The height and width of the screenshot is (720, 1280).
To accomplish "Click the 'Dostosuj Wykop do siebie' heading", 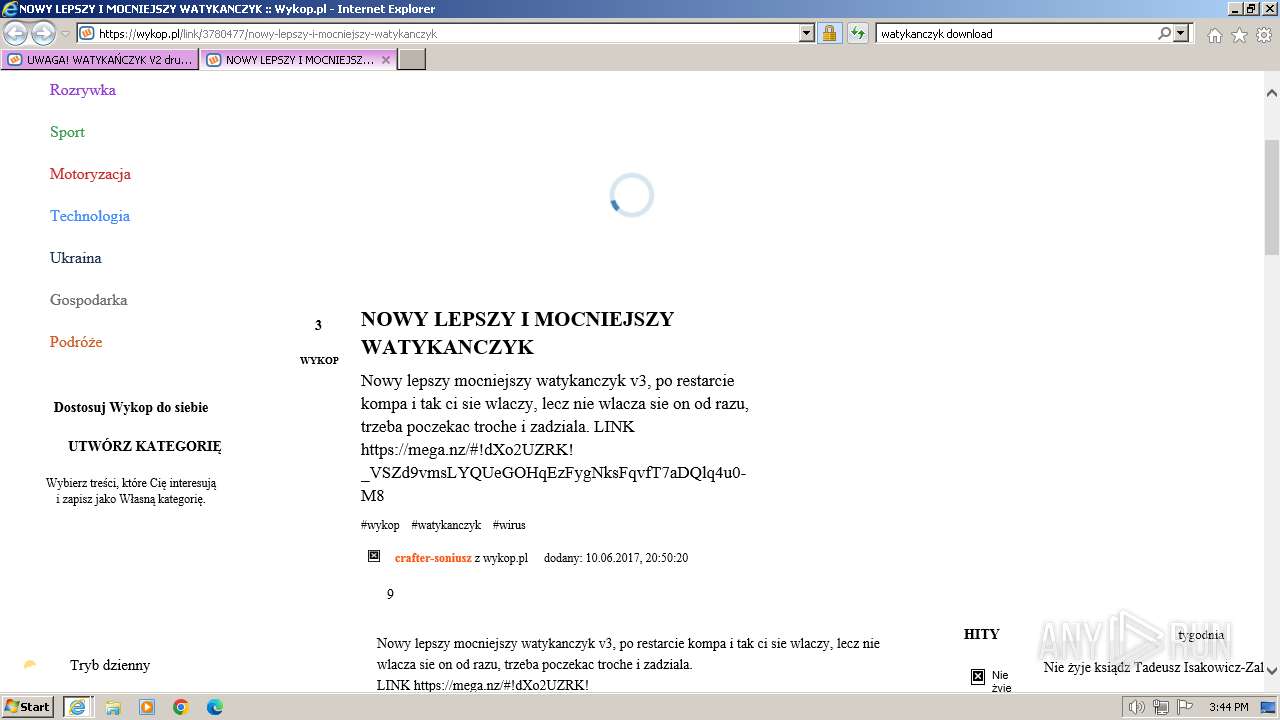I will [x=131, y=408].
